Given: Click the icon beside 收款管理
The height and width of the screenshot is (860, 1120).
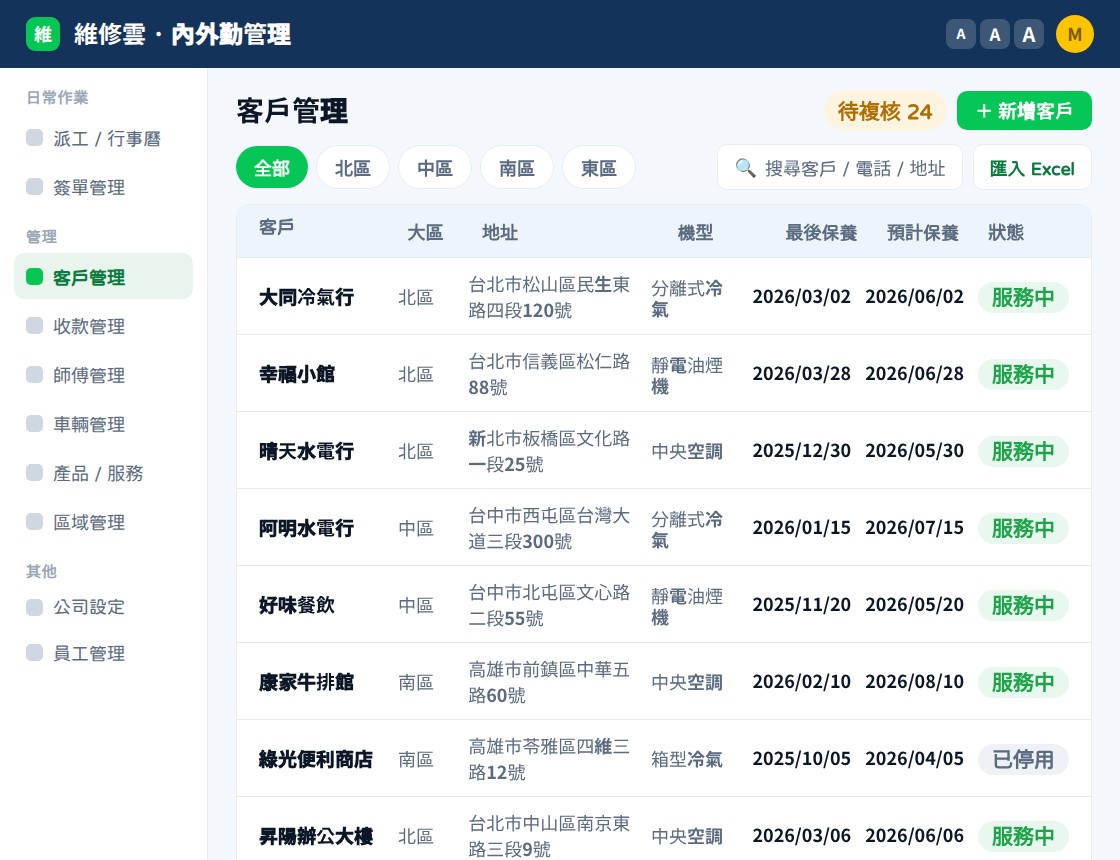Looking at the screenshot, I should click(x=34, y=326).
